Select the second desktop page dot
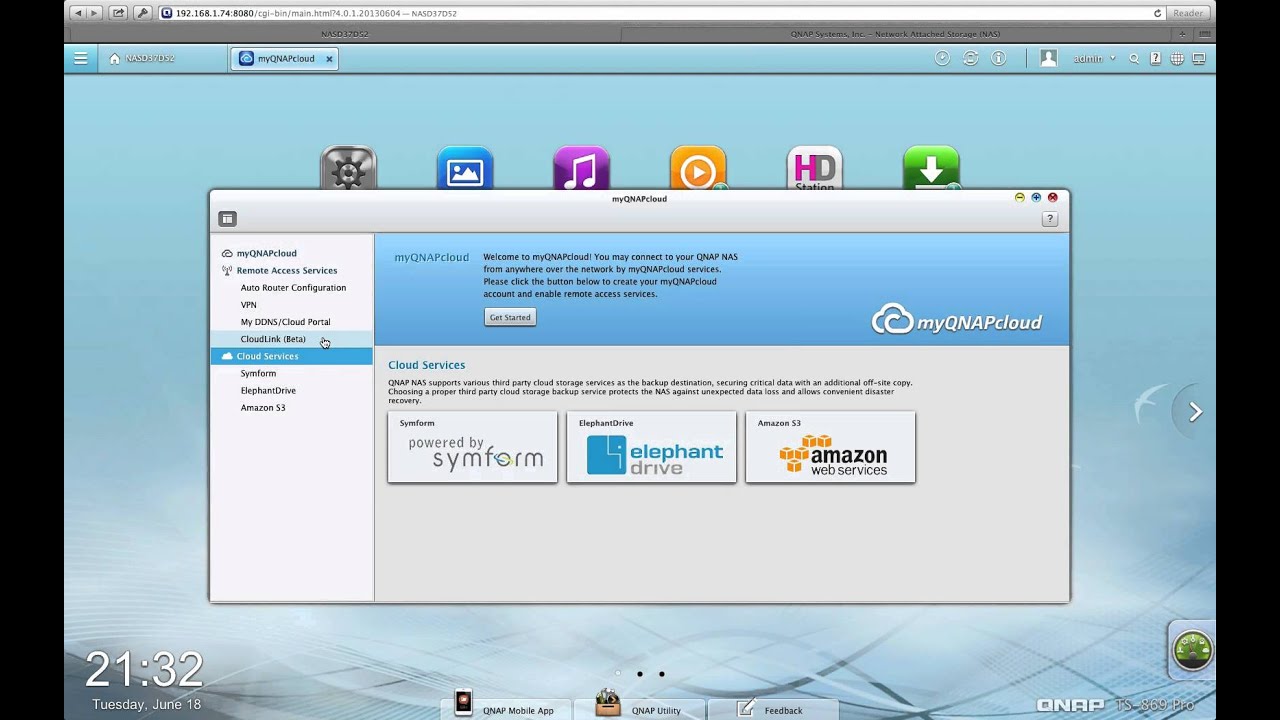Screen dimensions: 1280x720 [640, 674]
